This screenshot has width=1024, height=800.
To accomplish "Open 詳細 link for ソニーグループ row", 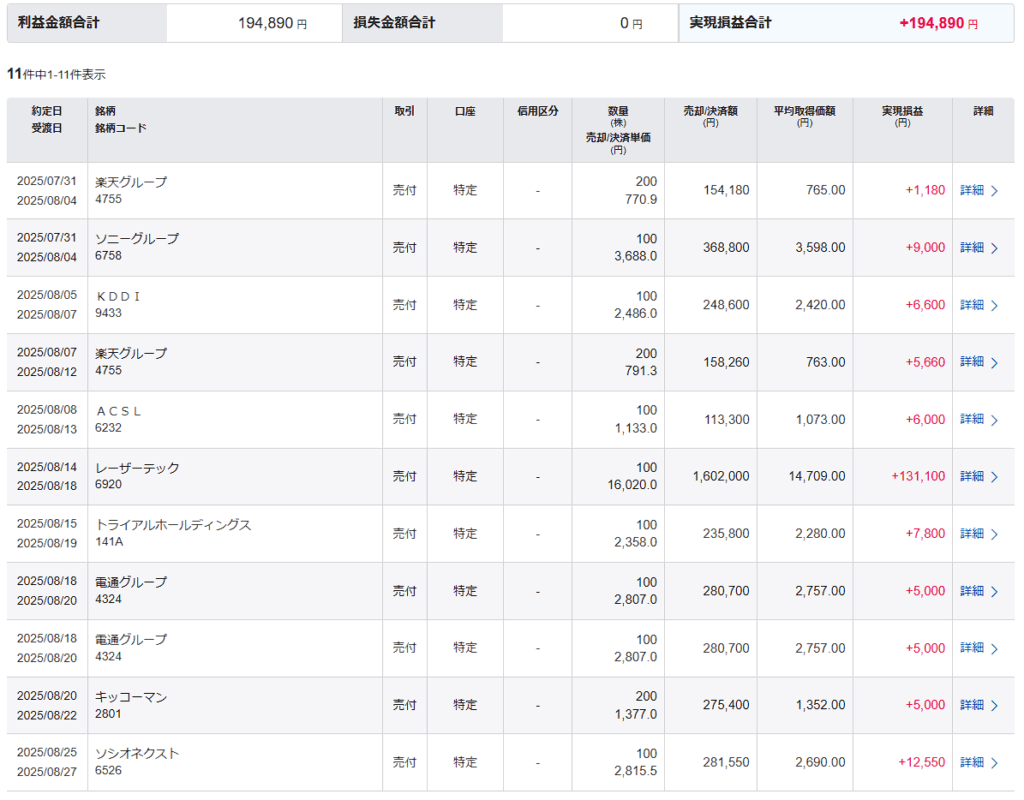I will tap(979, 248).
